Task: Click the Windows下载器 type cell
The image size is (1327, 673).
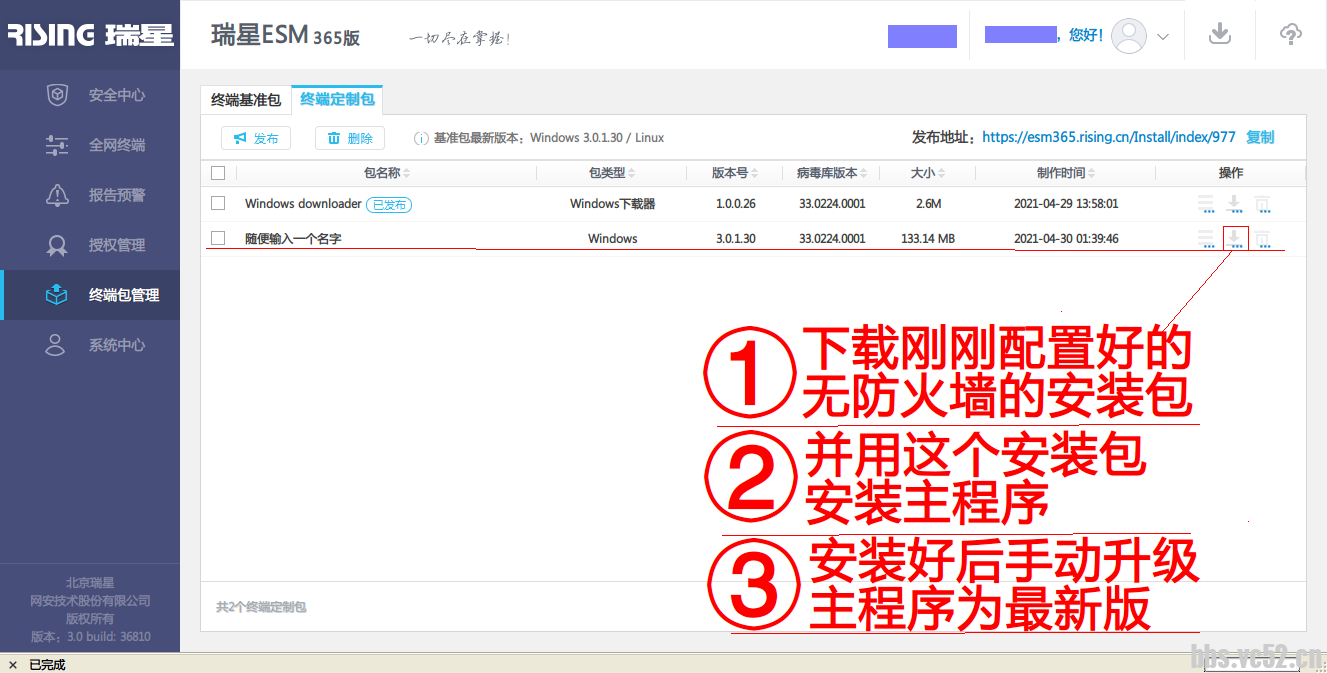Action: (613, 204)
